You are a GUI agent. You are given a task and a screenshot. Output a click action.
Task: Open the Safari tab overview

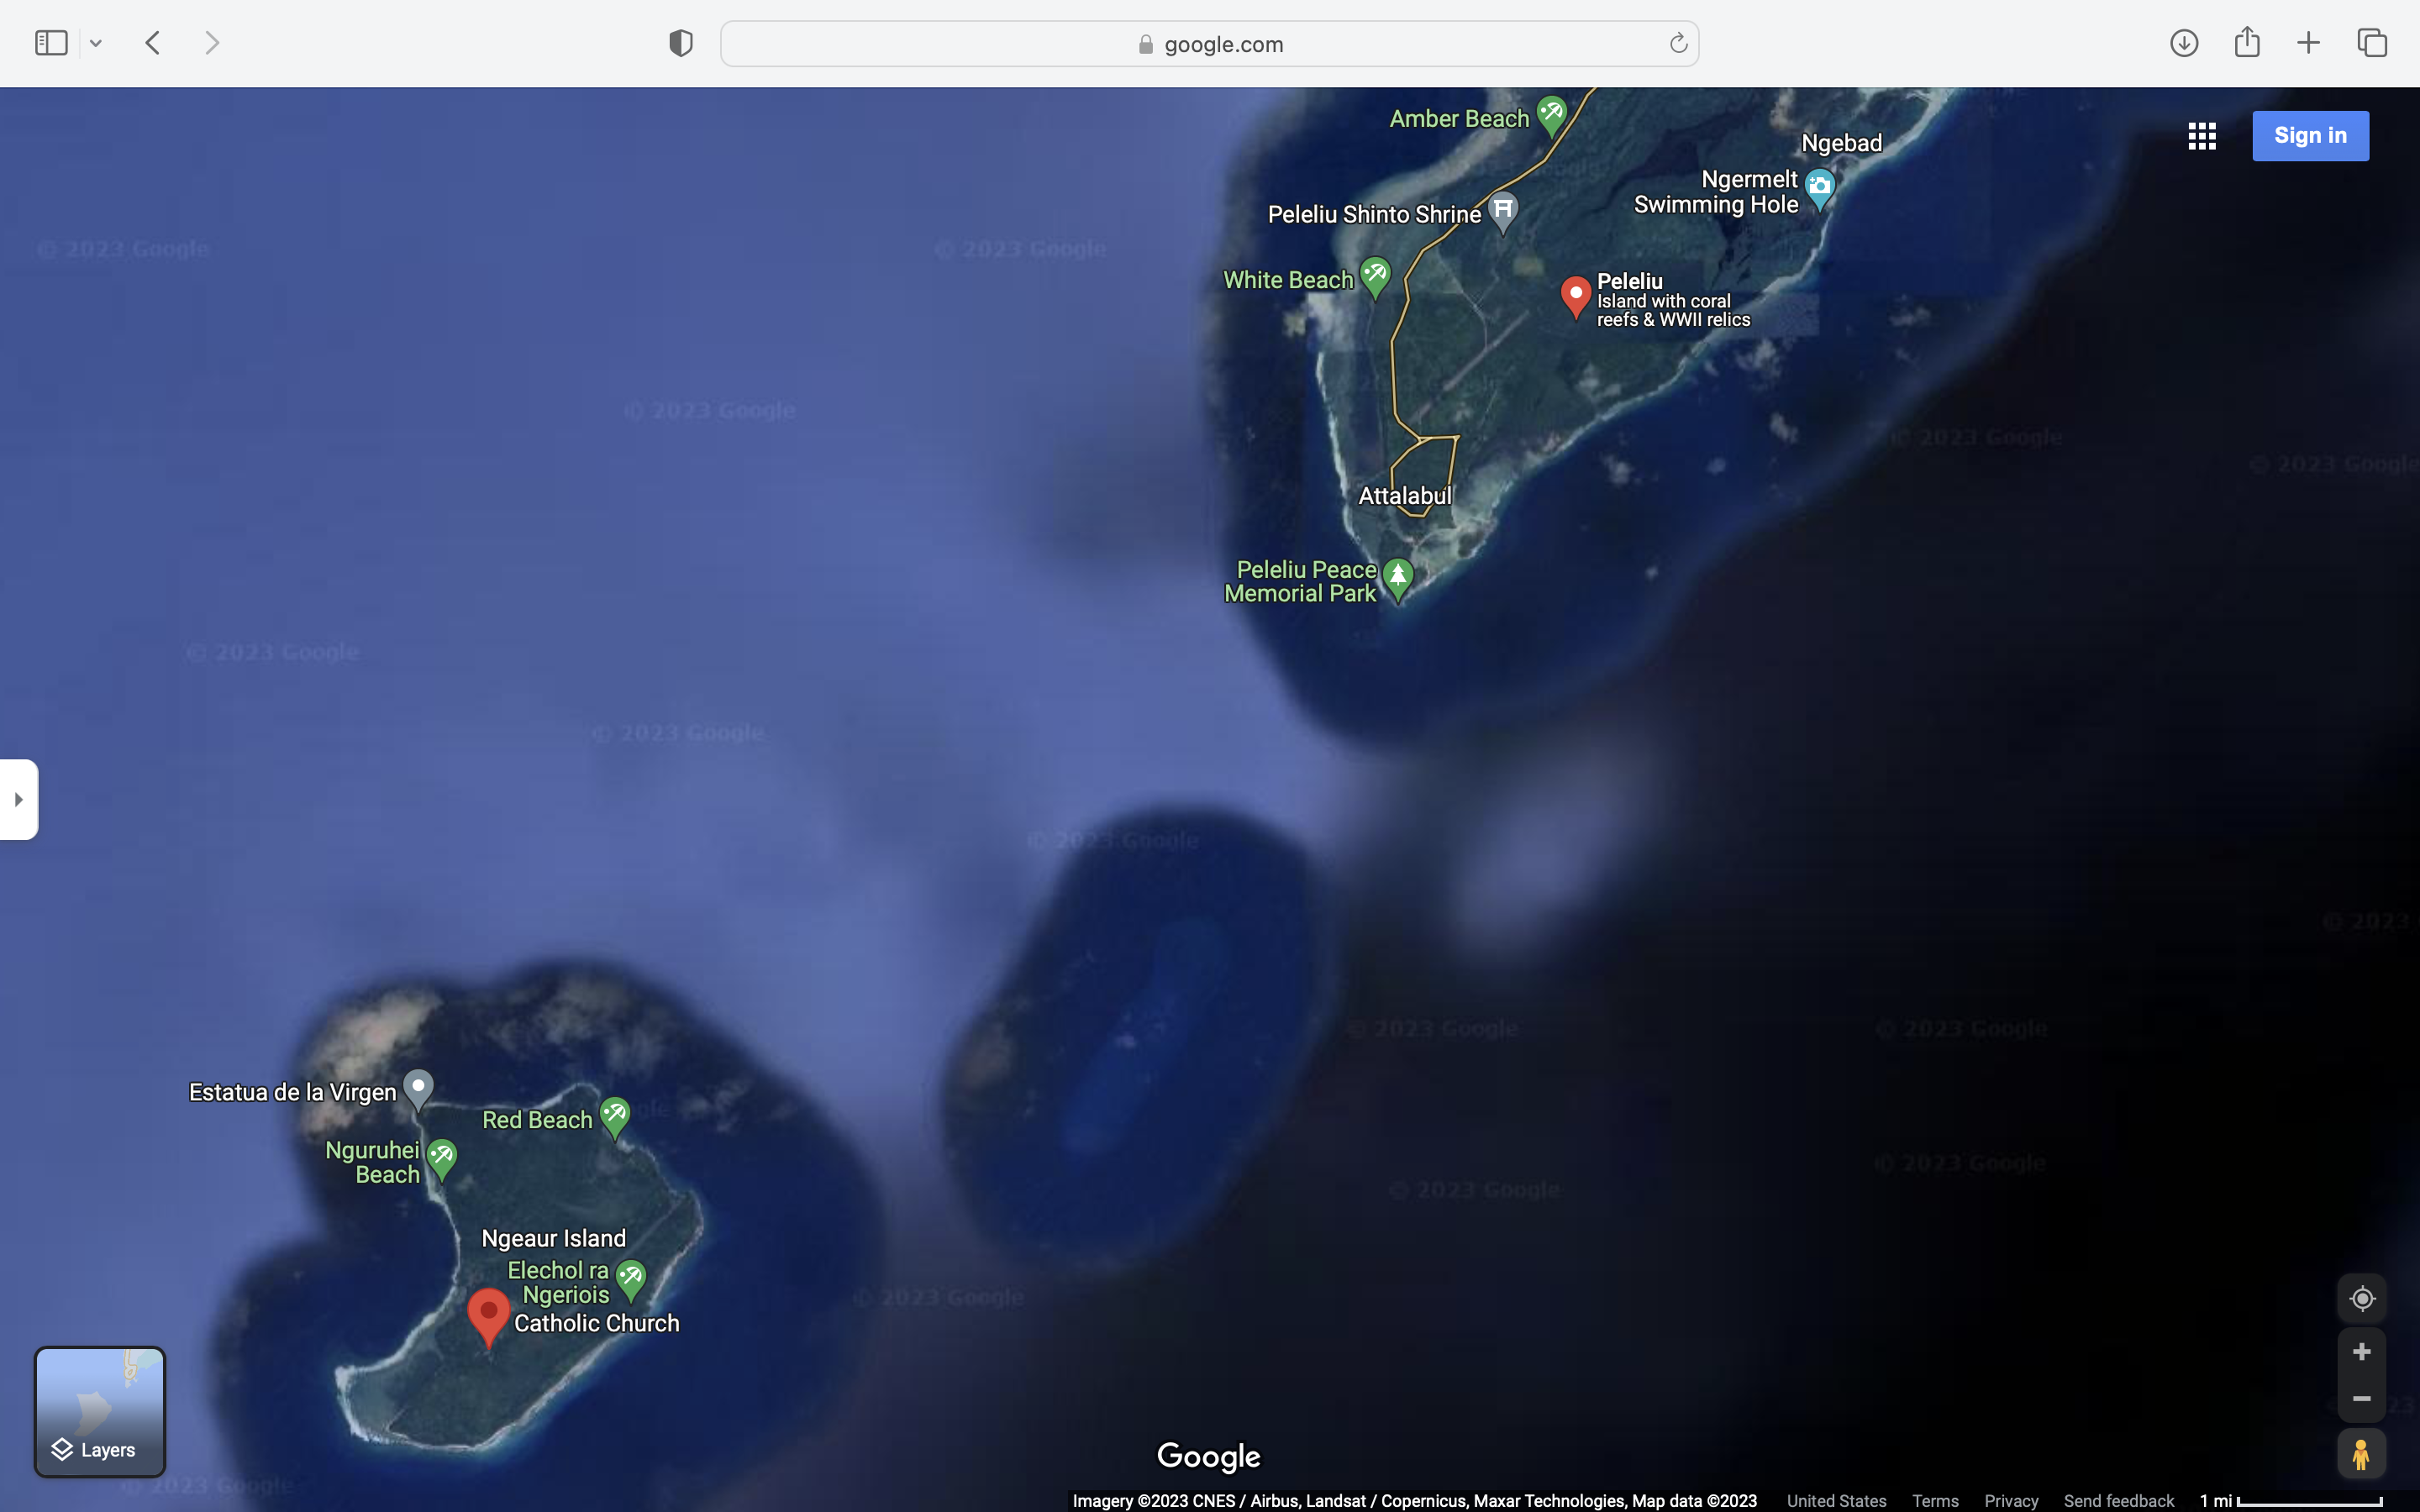click(x=2371, y=43)
